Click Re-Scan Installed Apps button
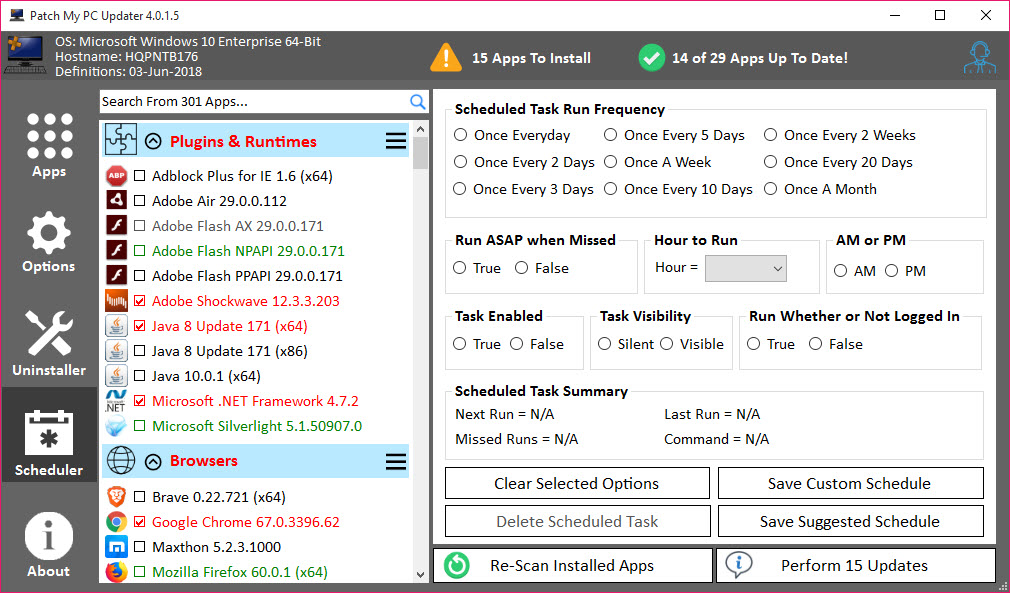The image size is (1010, 593). [573, 565]
